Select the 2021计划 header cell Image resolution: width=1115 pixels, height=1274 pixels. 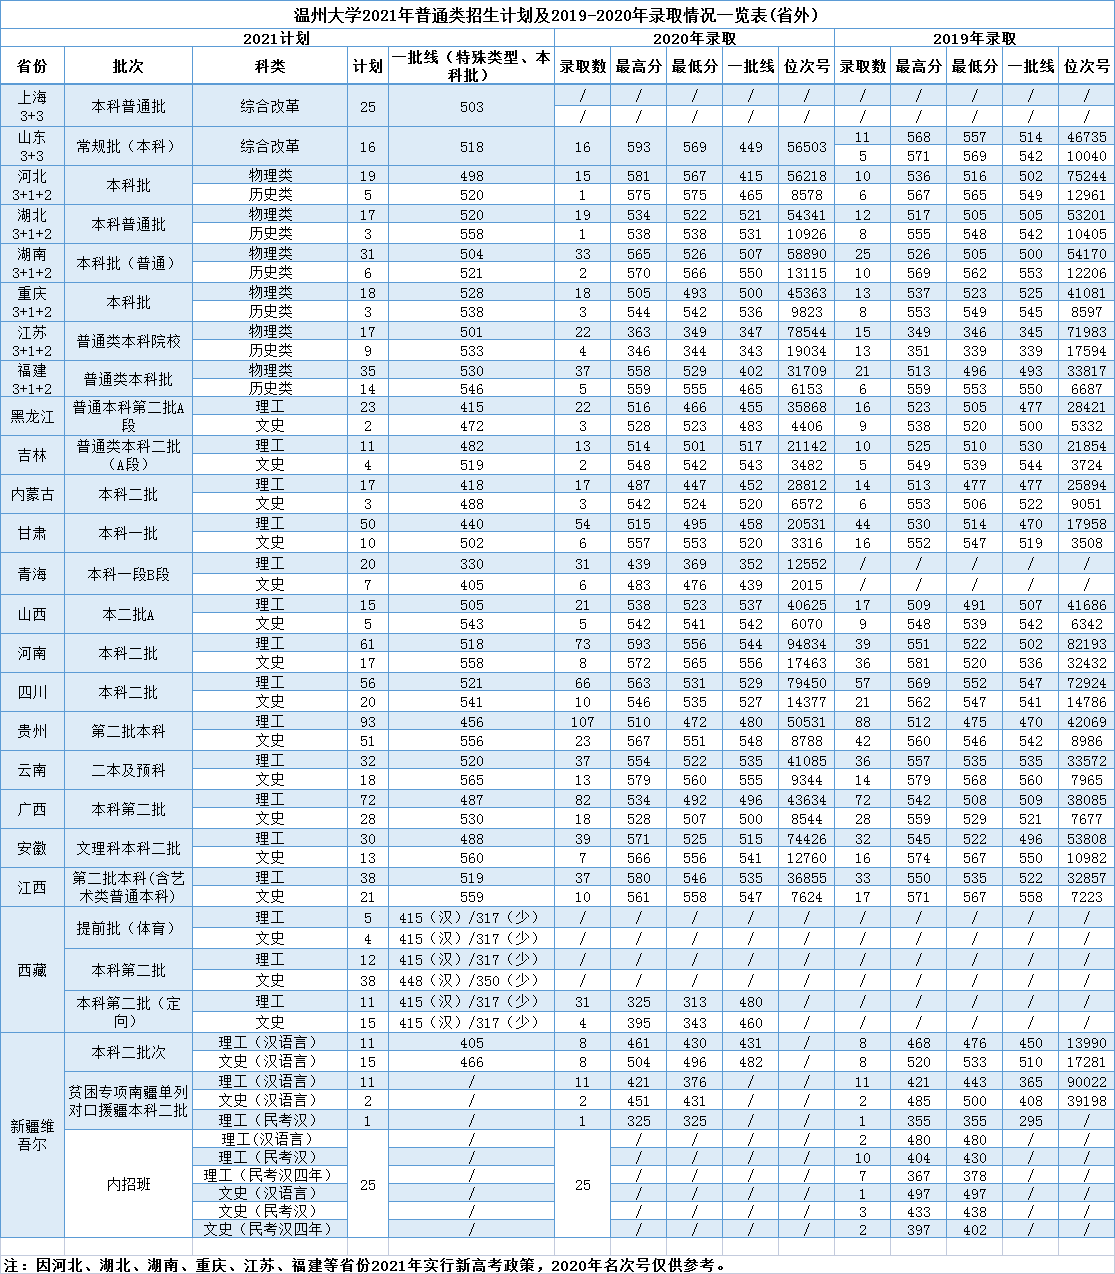coord(277,38)
